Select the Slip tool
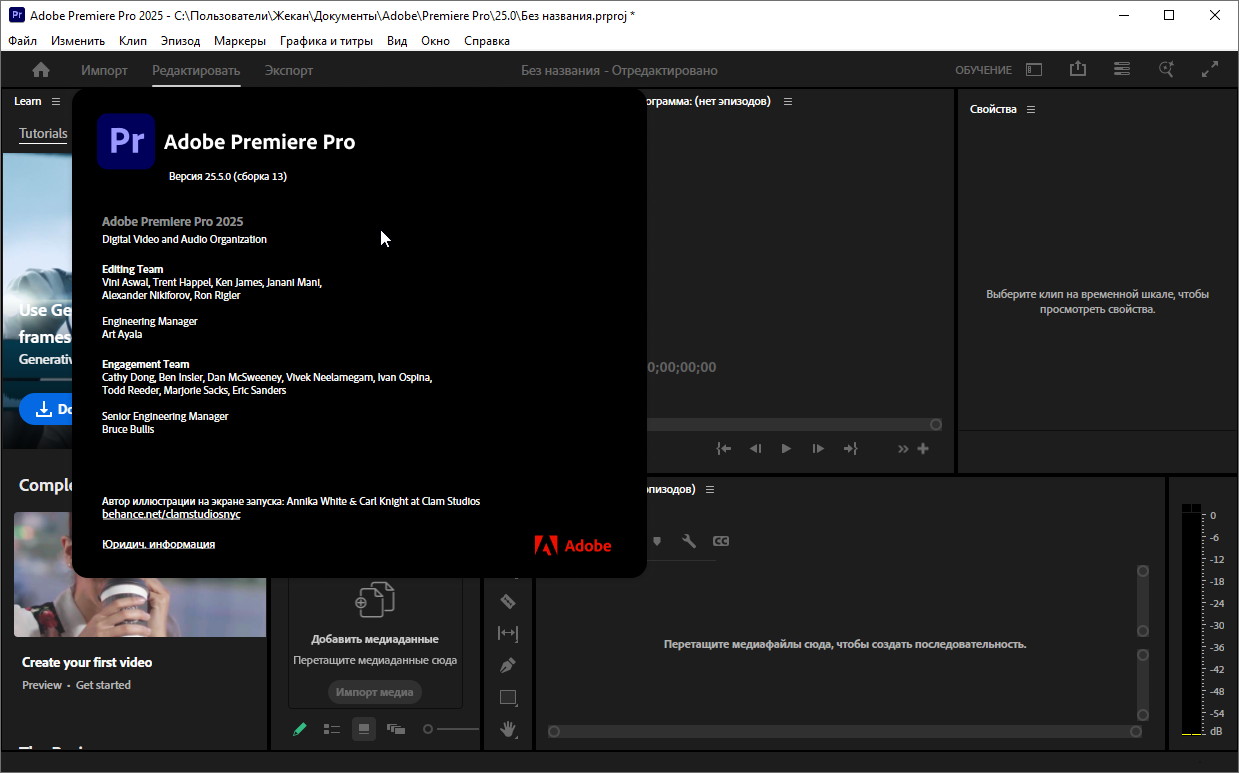The width and height of the screenshot is (1239, 773). [x=508, y=633]
